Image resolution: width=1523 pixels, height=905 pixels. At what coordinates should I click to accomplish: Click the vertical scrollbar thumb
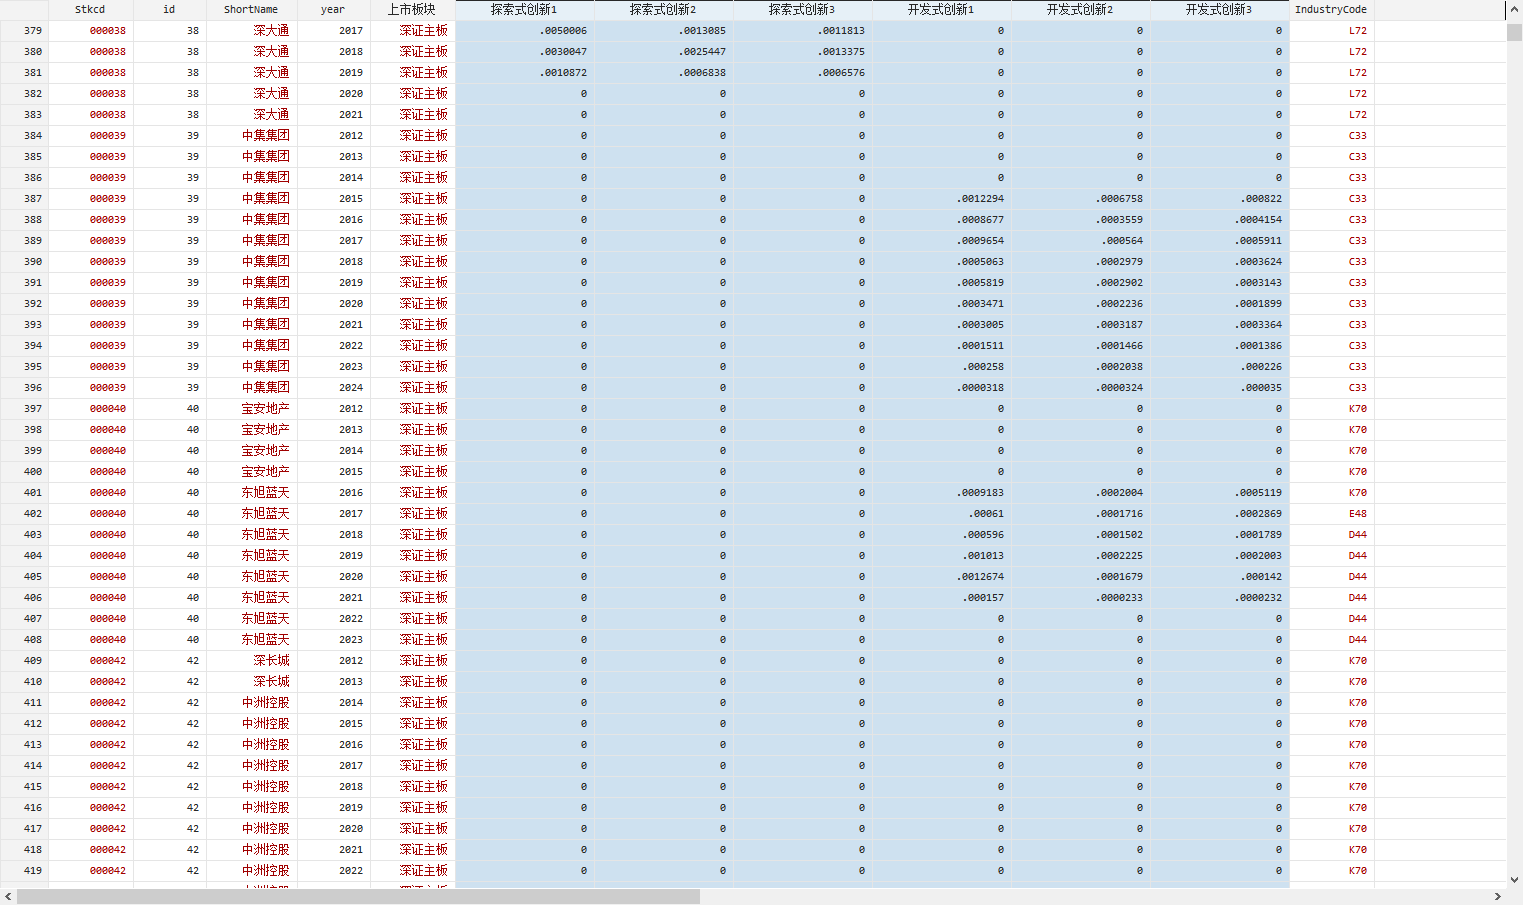(1514, 32)
